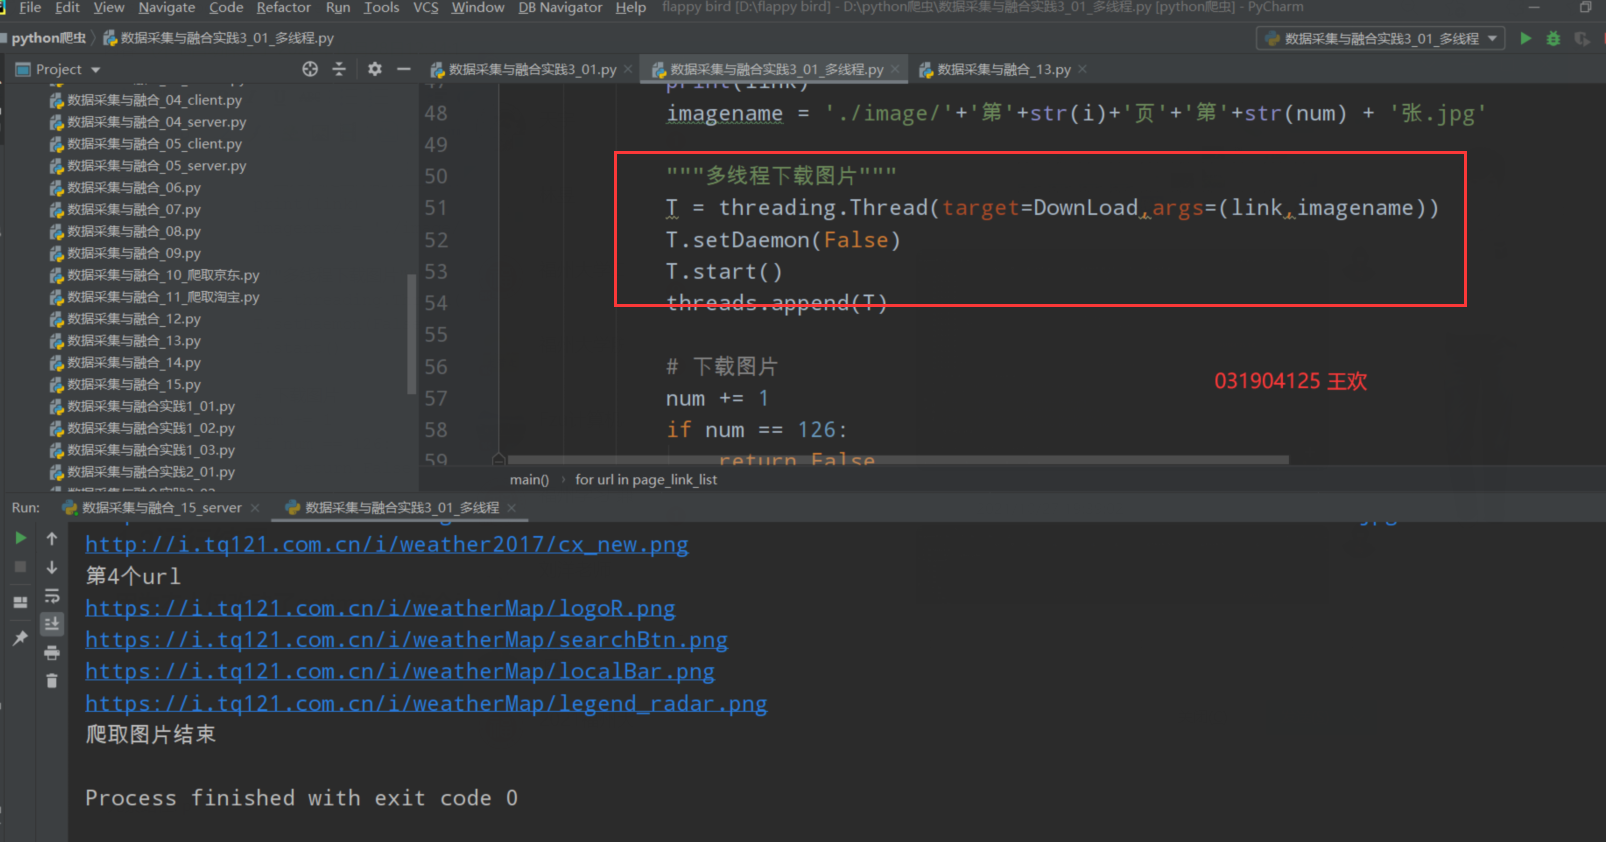
Task: Click the Project panel vertical scrollbar
Action: 411,333
